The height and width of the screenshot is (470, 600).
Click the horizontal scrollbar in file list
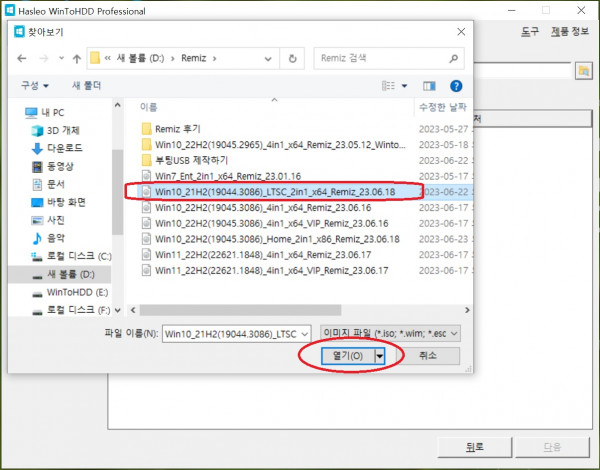(x=240, y=310)
